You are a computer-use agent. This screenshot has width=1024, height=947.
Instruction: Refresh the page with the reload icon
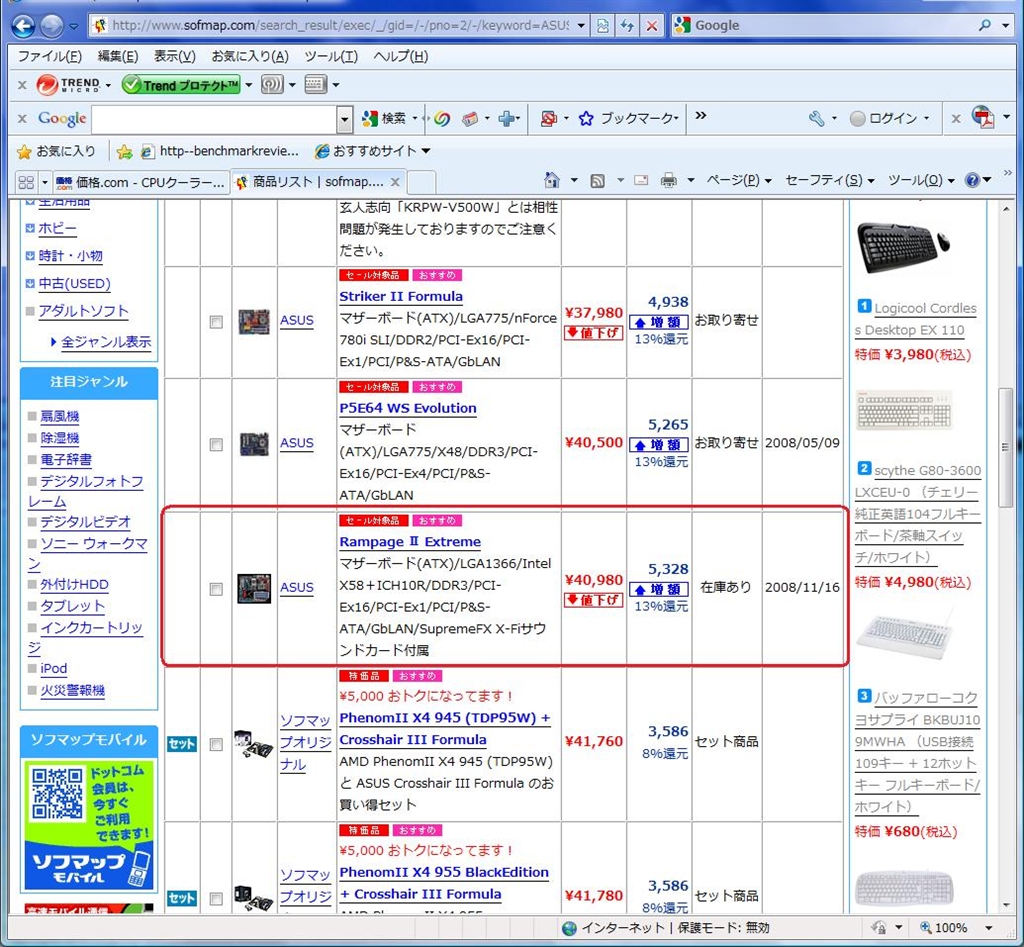pyautogui.click(x=627, y=25)
